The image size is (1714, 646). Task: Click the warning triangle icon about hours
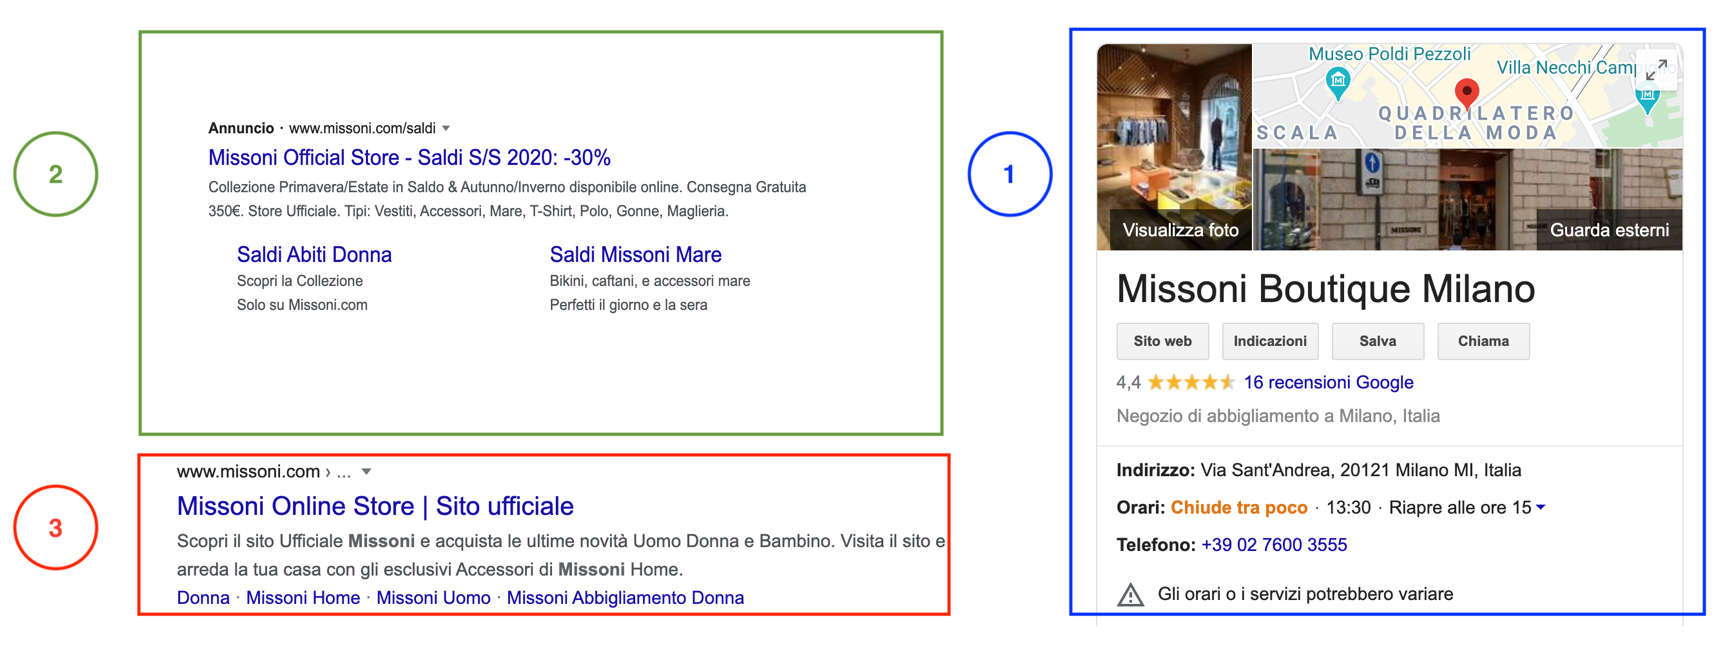1130,595
